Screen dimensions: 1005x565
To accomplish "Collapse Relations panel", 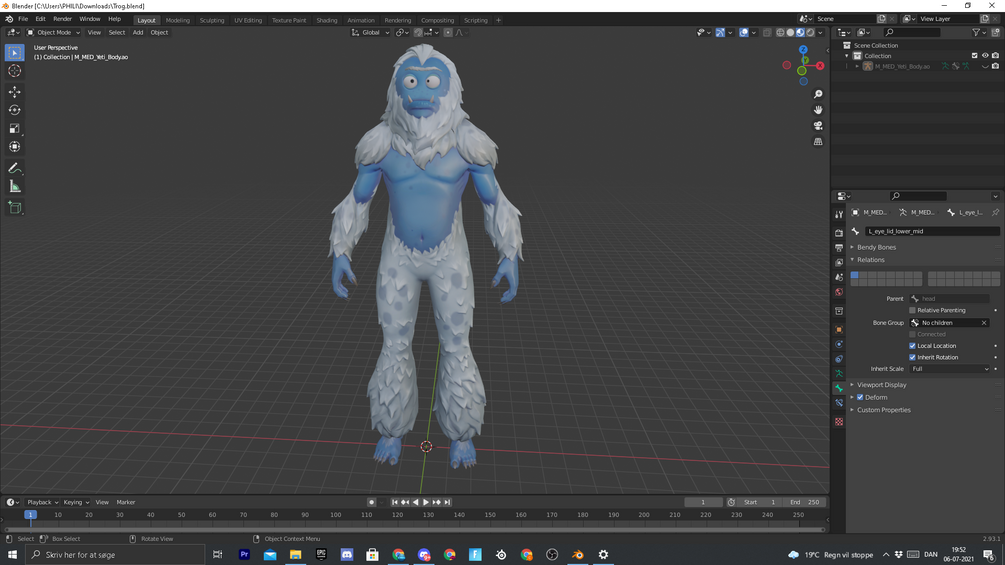I will (870, 260).
